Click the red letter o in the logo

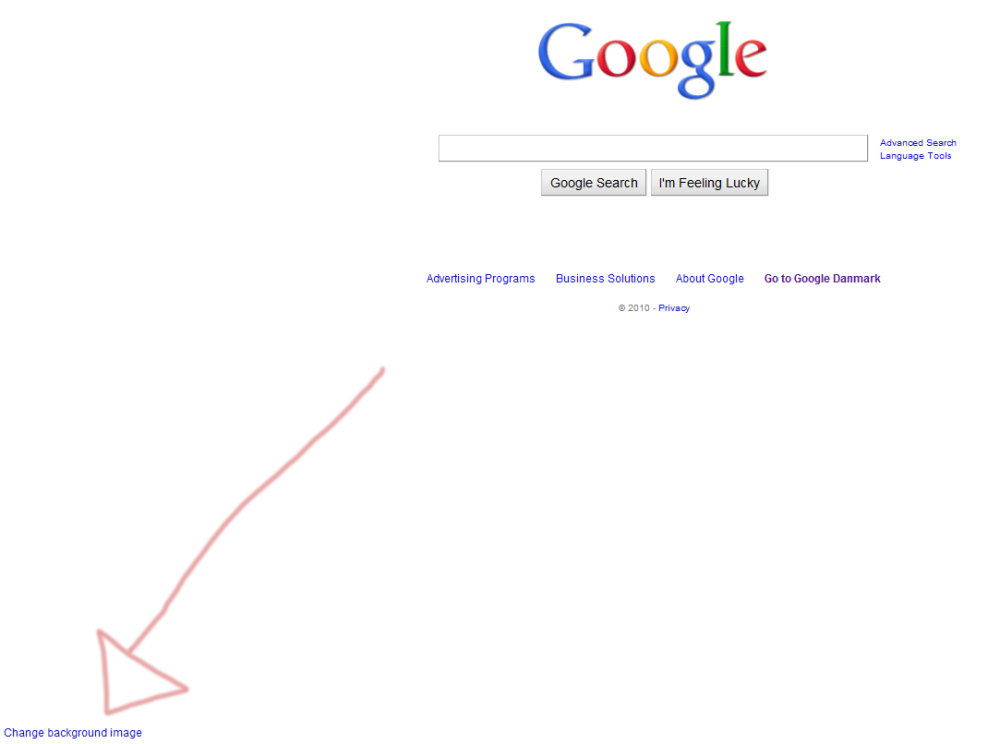click(x=616, y=58)
